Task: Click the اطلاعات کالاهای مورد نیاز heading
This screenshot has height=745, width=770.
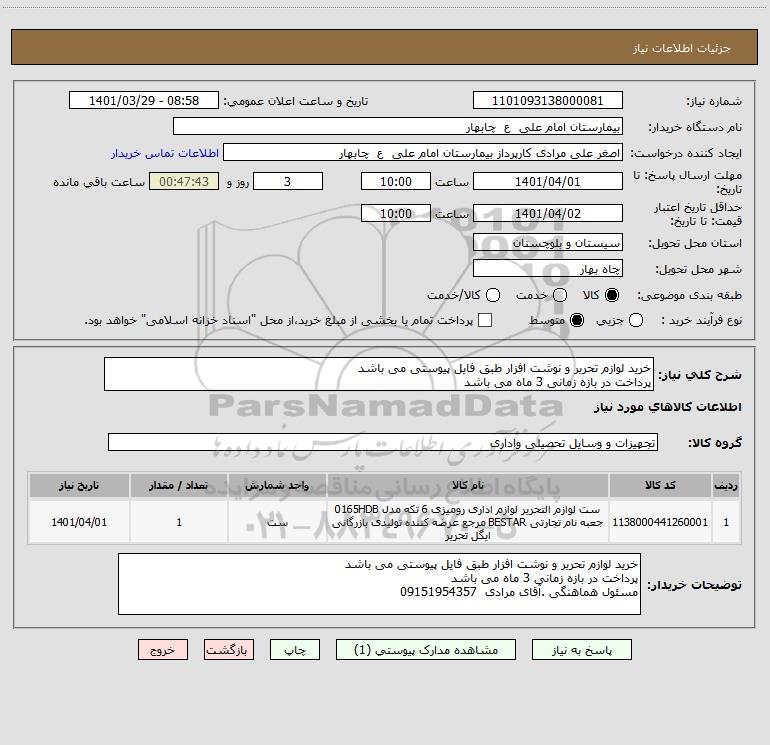Action: click(x=667, y=407)
